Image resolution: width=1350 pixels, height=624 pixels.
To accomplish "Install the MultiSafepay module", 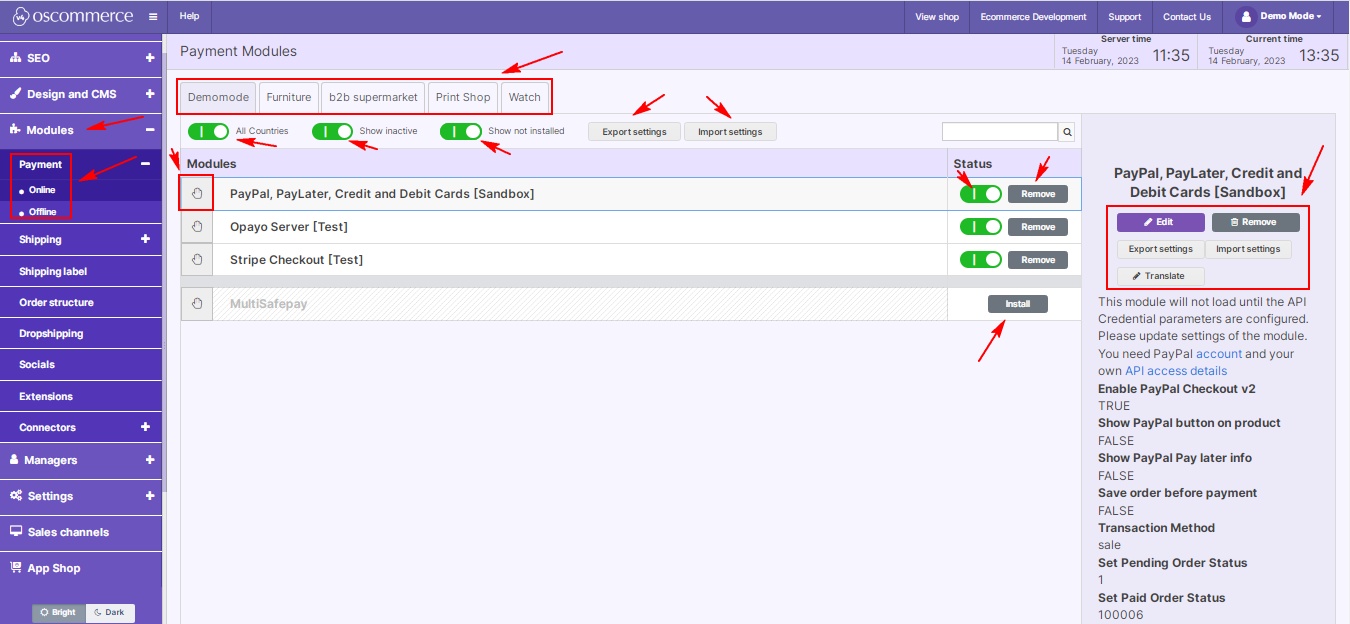I will click(1018, 304).
